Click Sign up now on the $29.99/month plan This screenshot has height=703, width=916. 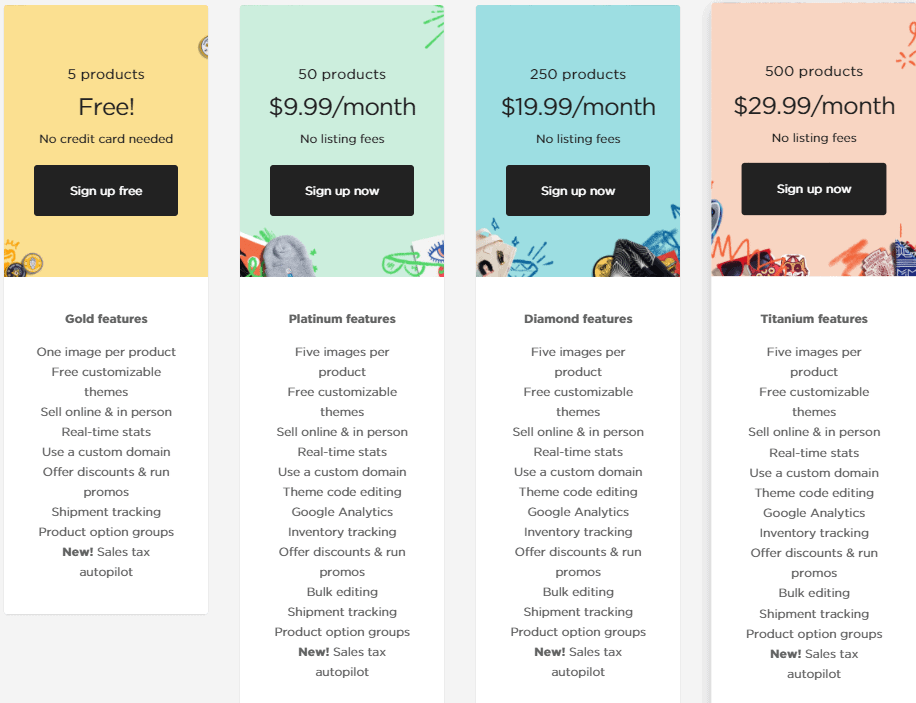pos(814,188)
